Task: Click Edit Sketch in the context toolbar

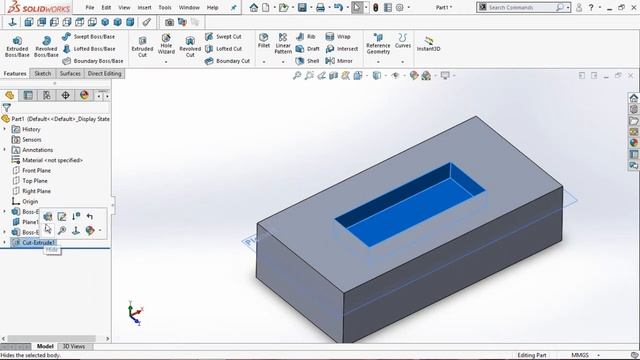Action: (62, 216)
